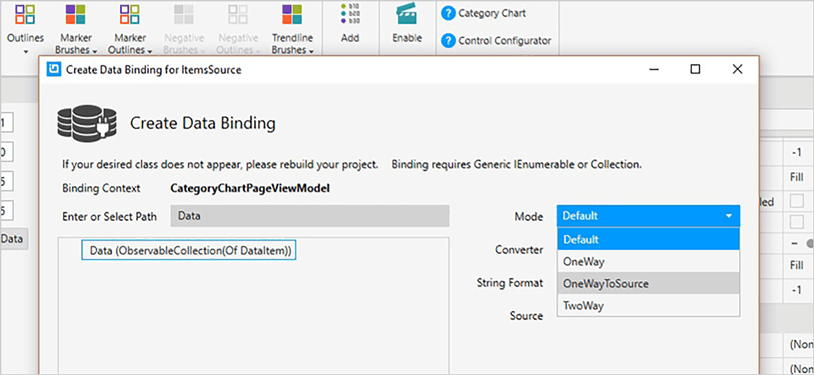Click the database plug icon
Viewport: 814px width, 375px height.
(87, 124)
